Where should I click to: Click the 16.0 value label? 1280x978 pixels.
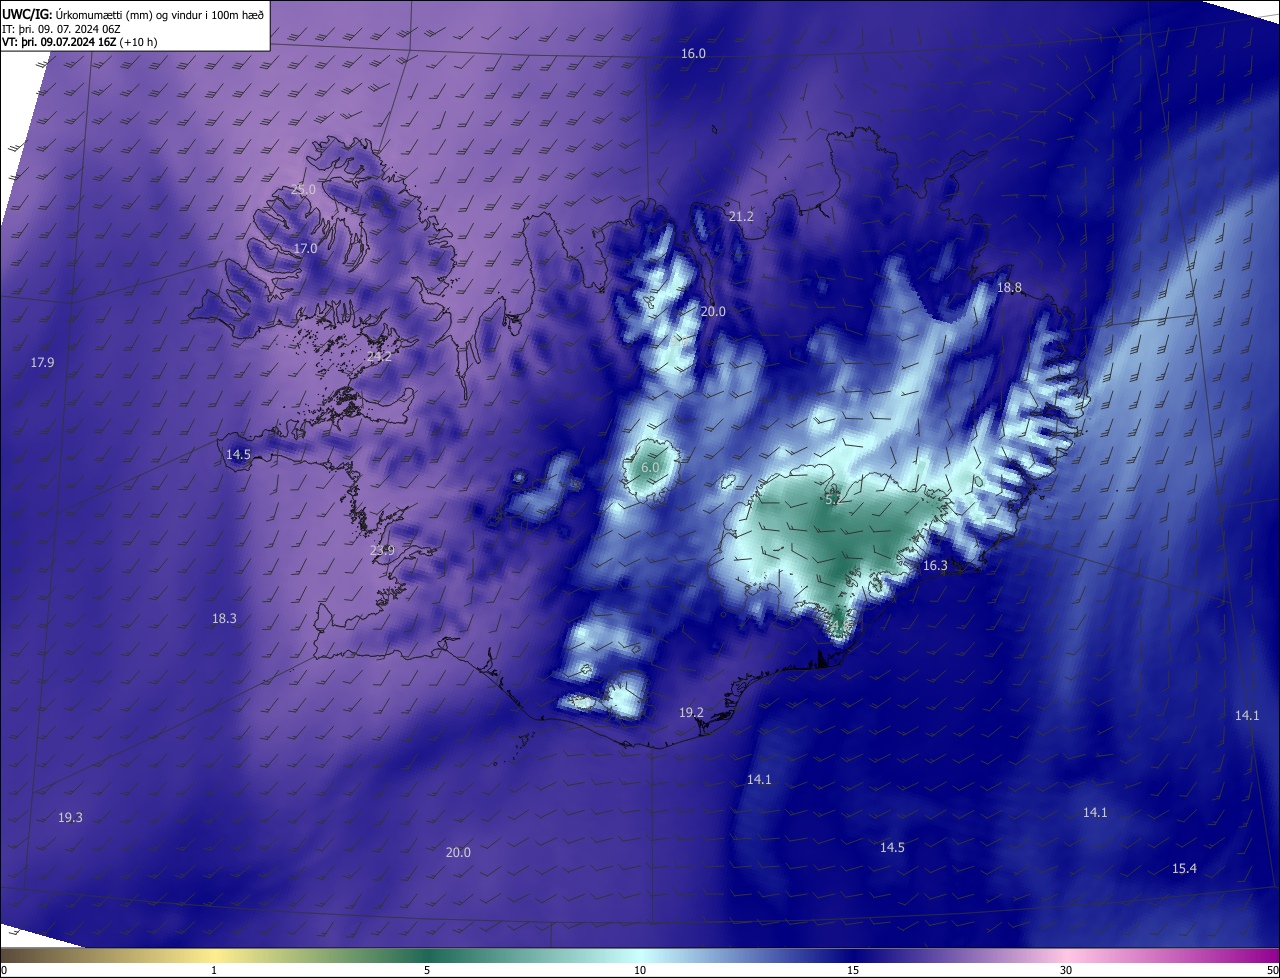coord(693,54)
